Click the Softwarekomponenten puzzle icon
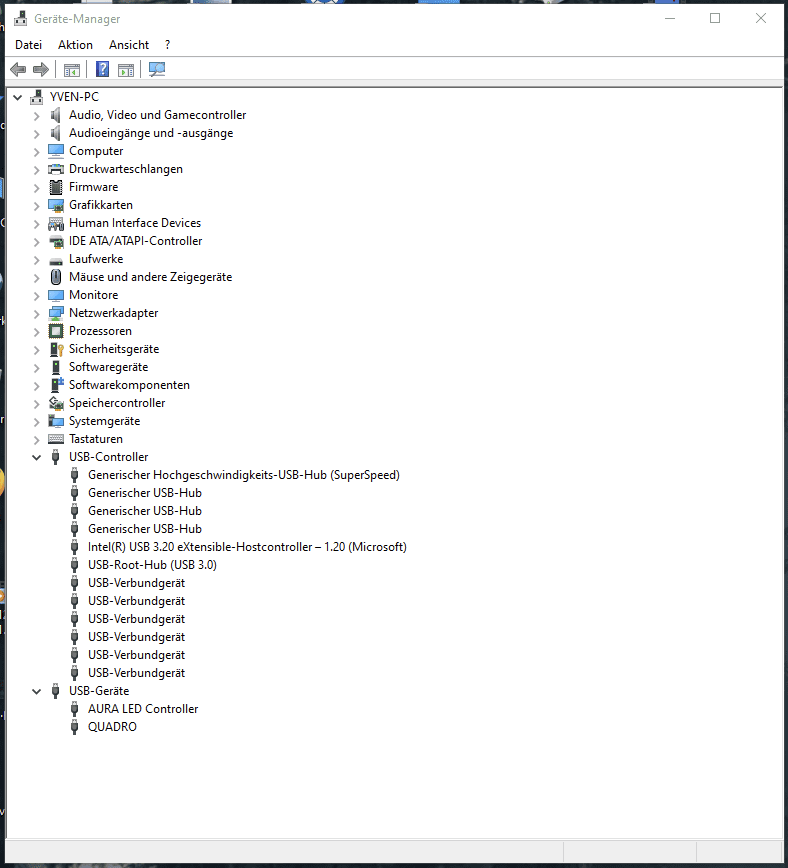The width and height of the screenshot is (788, 868). pos(56,385)
